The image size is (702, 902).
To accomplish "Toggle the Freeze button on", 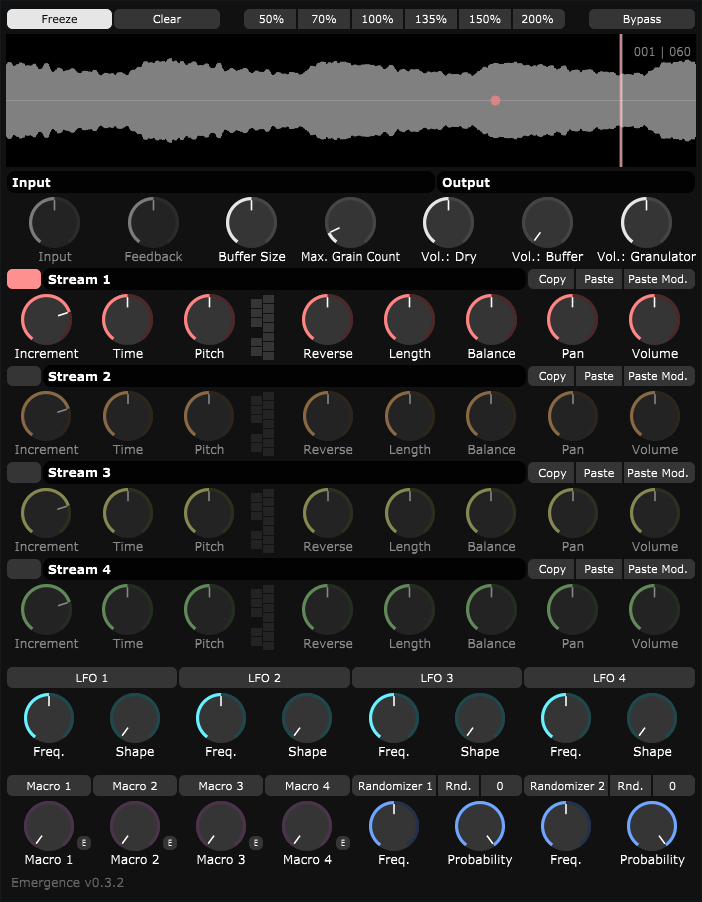I will 59,19.
